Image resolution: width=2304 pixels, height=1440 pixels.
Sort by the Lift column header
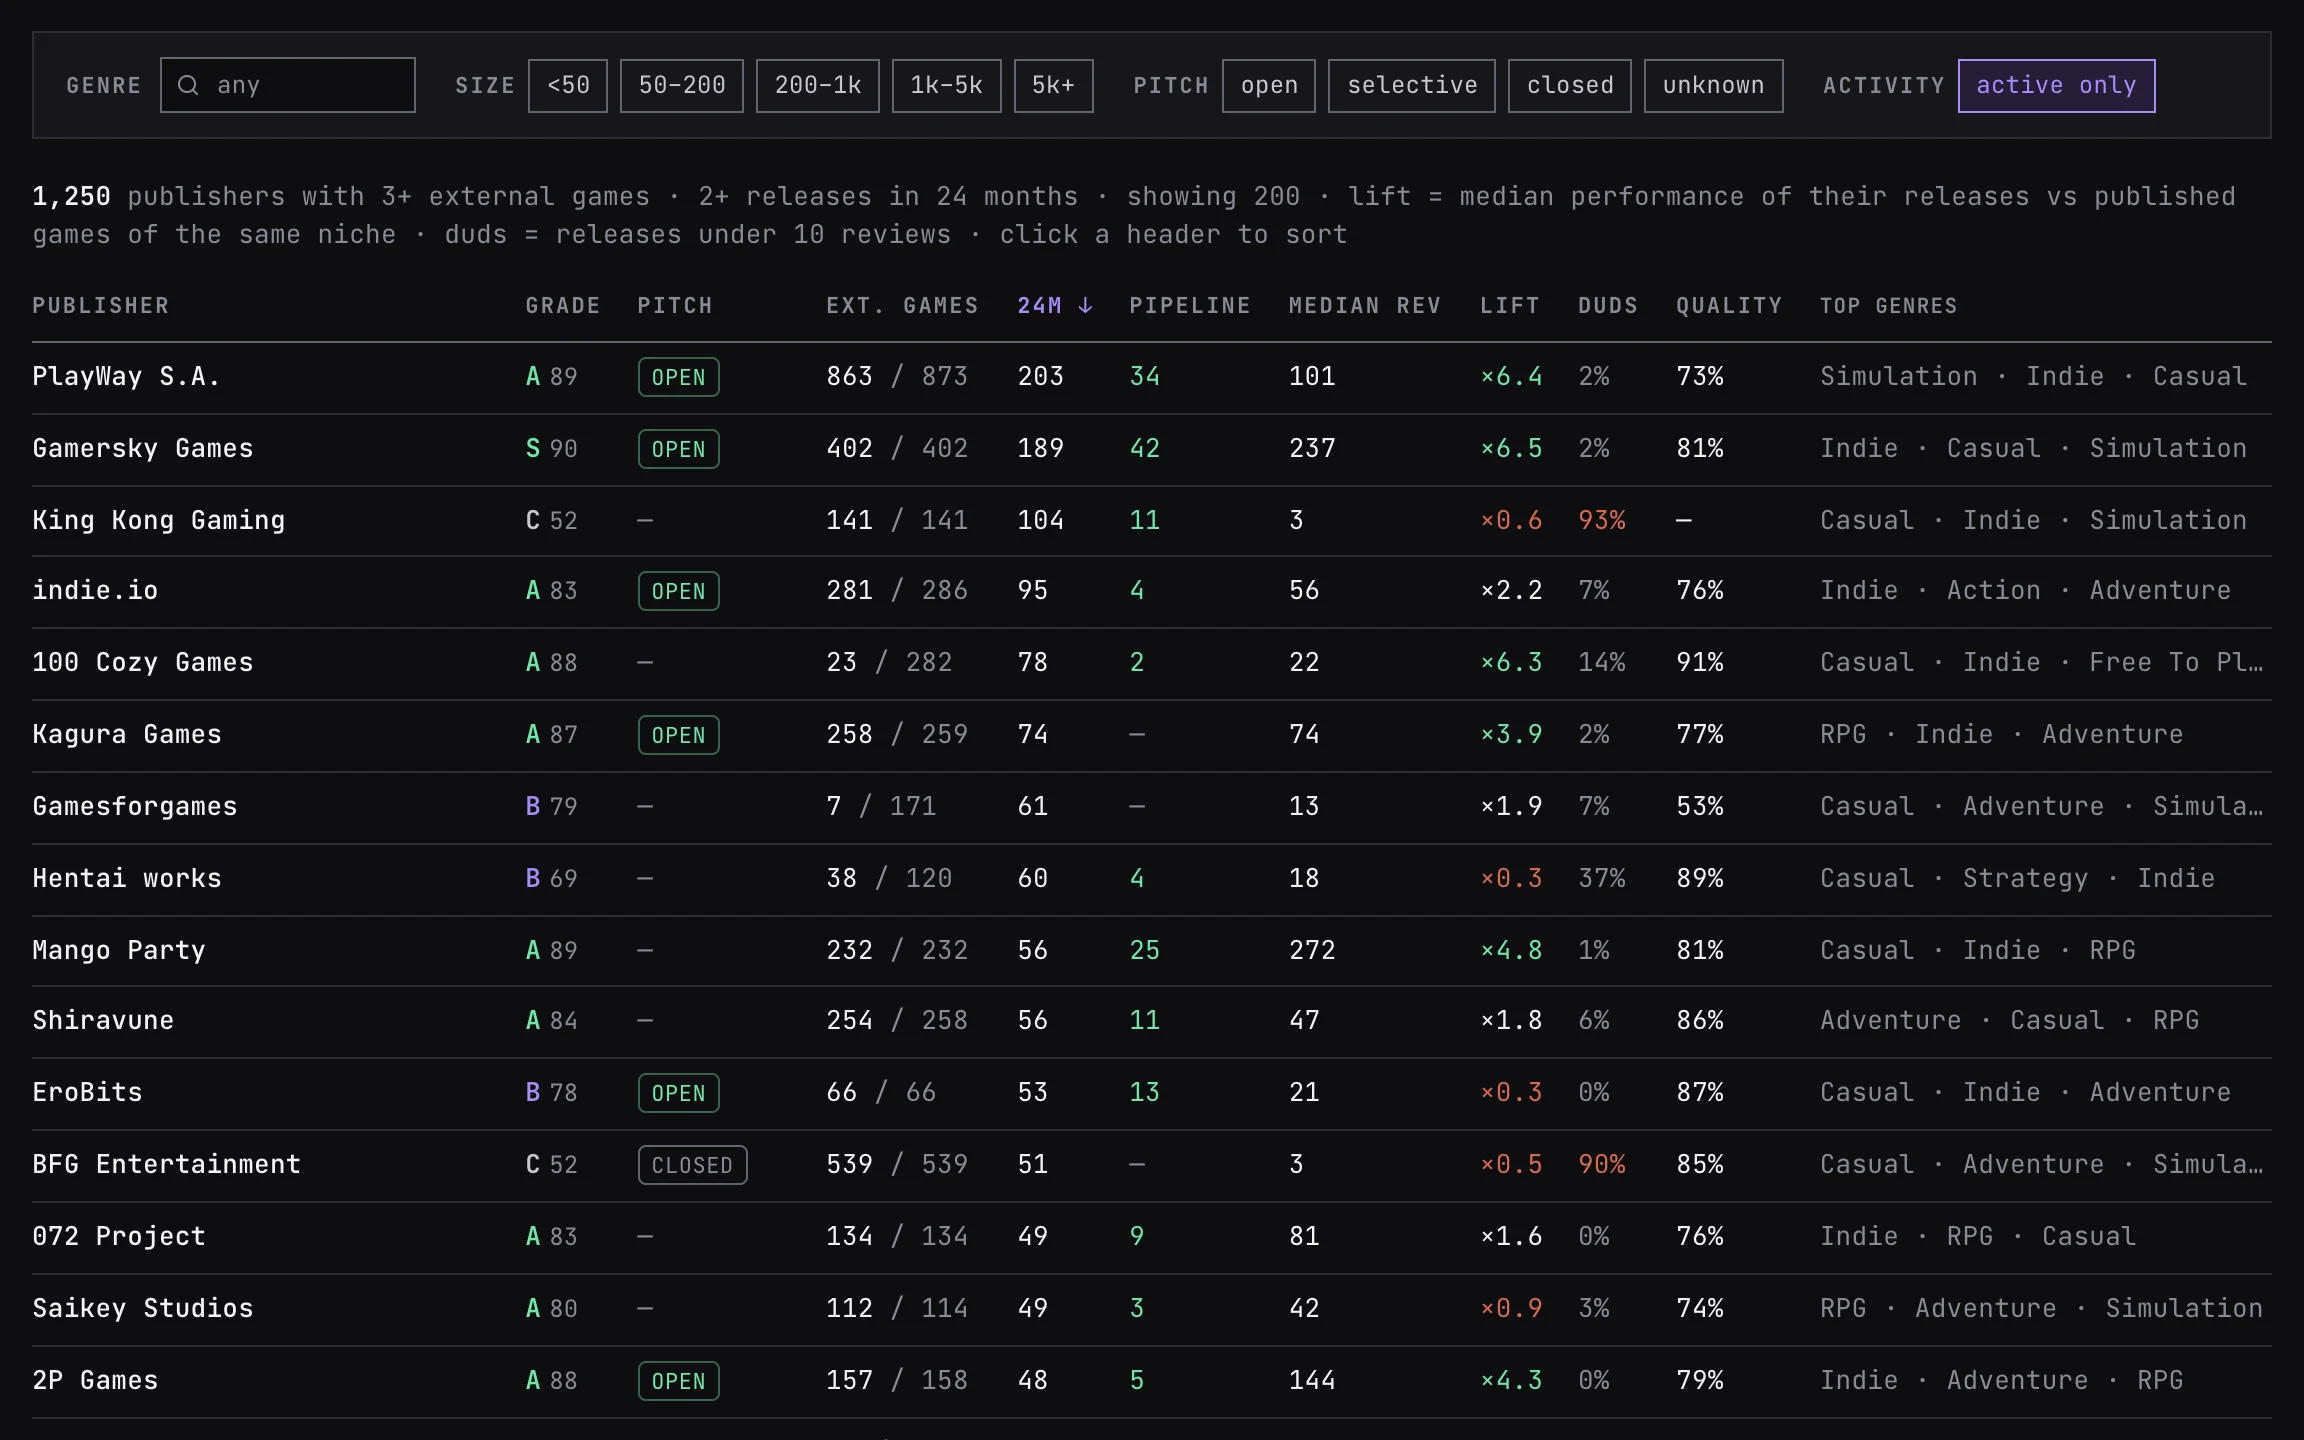pyautogui.click(x=1510, y=306)
